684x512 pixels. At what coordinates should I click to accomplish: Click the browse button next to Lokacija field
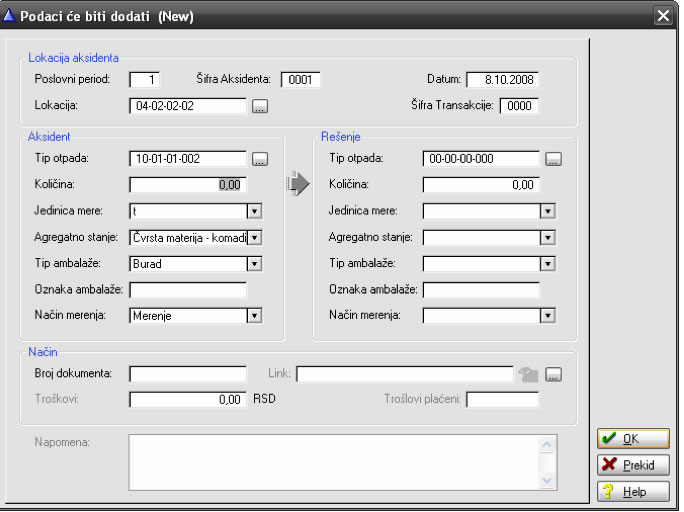259,106
